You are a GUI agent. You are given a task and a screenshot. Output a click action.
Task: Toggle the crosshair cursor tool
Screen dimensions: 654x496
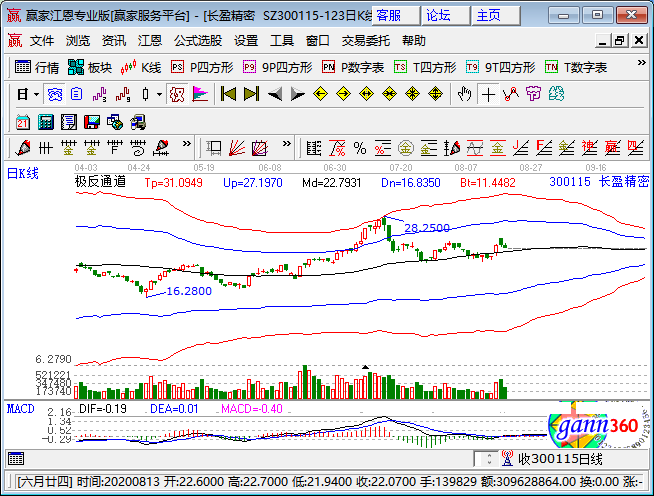pyautogui.click(x=488, y=94)
